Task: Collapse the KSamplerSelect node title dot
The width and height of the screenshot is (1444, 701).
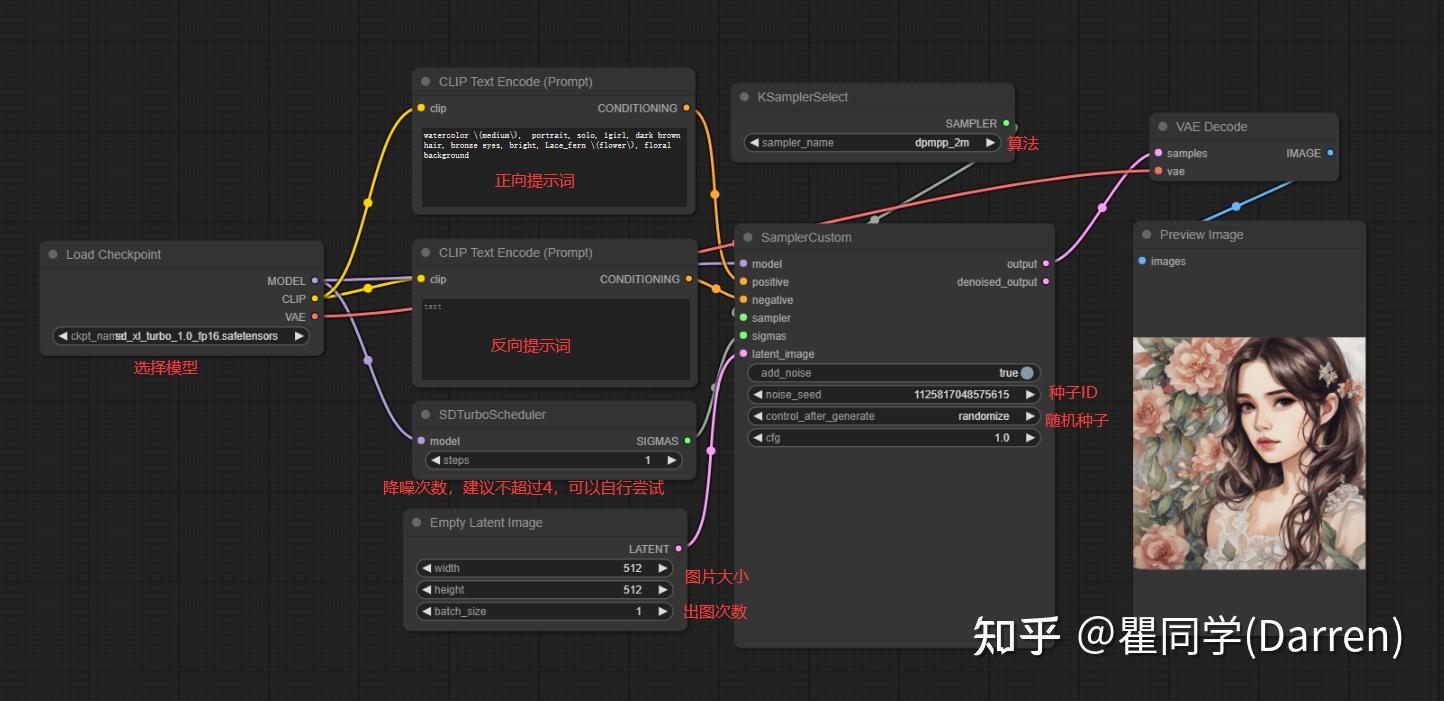Action: pos(745,97)
